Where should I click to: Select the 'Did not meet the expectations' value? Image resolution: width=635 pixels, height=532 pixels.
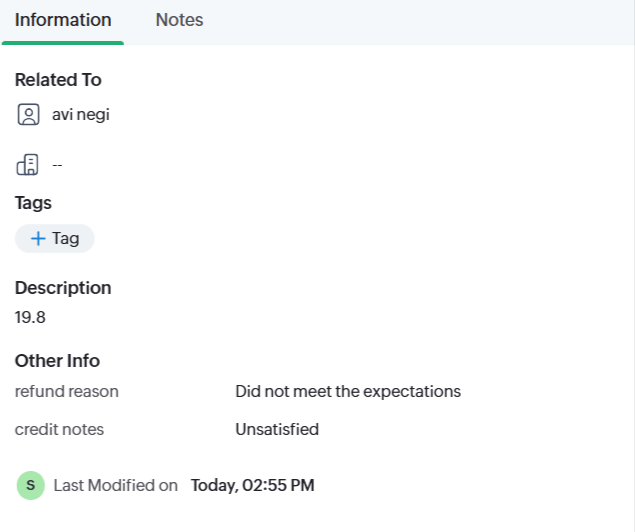point(348,392)
